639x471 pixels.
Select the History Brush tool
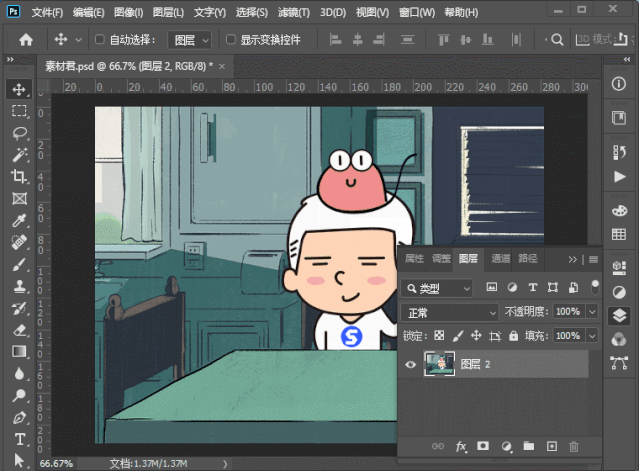tap(19, 308)
